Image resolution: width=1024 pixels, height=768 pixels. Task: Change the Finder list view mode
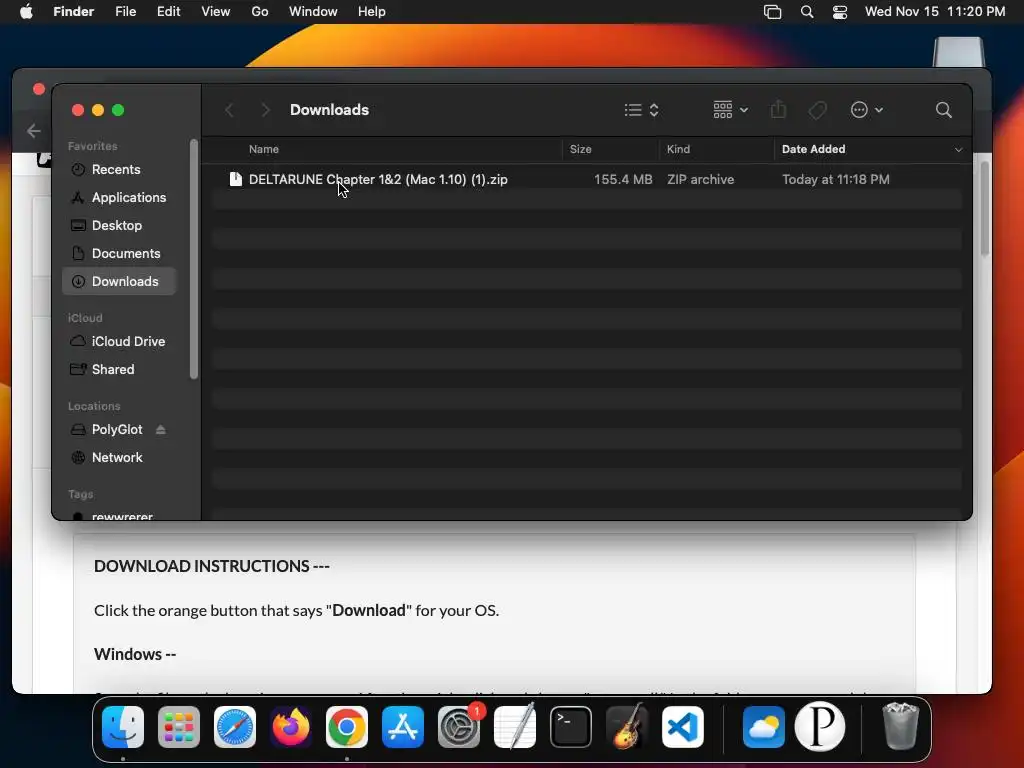pos(641,110)
